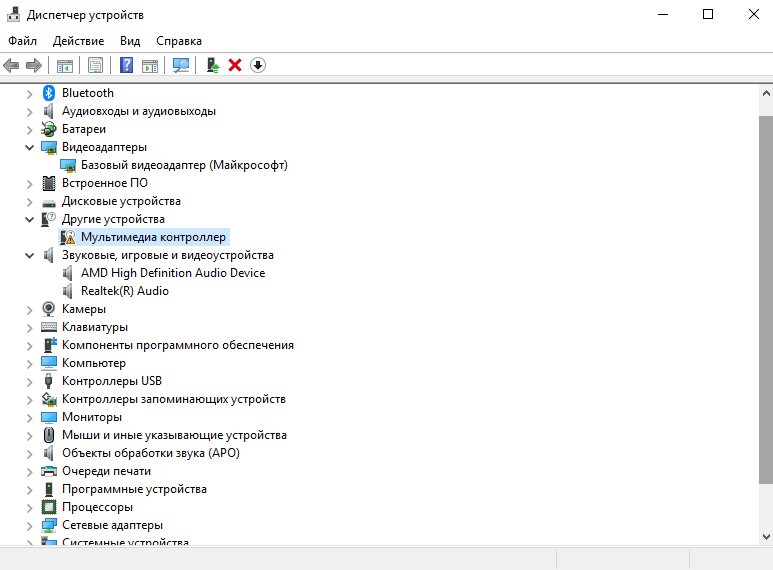Click the Forward arrow toolbar icon
Image resolution: width=773 pixels, height=570 pixels.
click(x=34, y=65)
